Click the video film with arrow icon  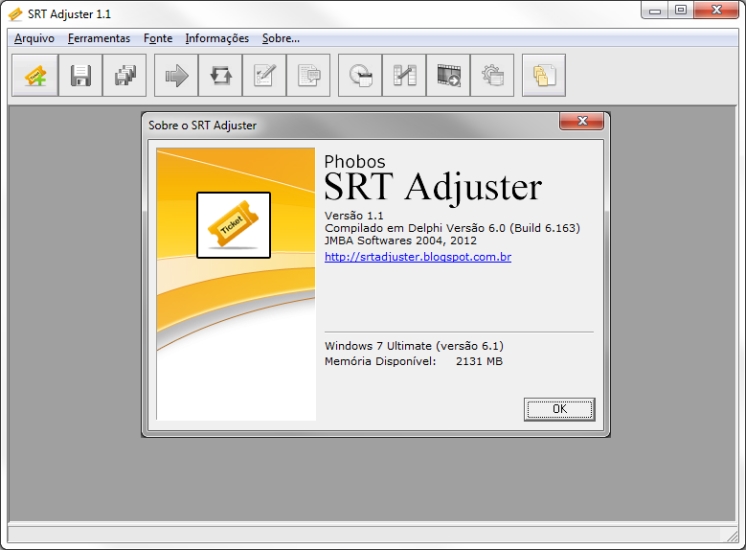tap(448, 76)
